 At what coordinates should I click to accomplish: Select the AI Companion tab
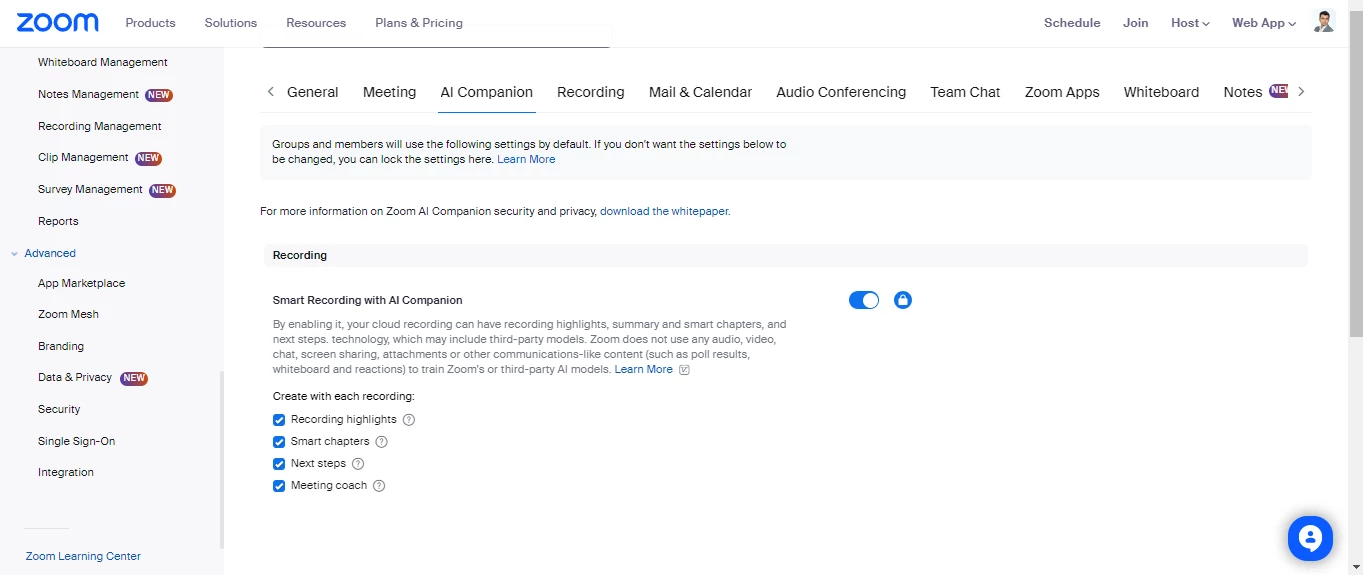click(x=487, y=92)
